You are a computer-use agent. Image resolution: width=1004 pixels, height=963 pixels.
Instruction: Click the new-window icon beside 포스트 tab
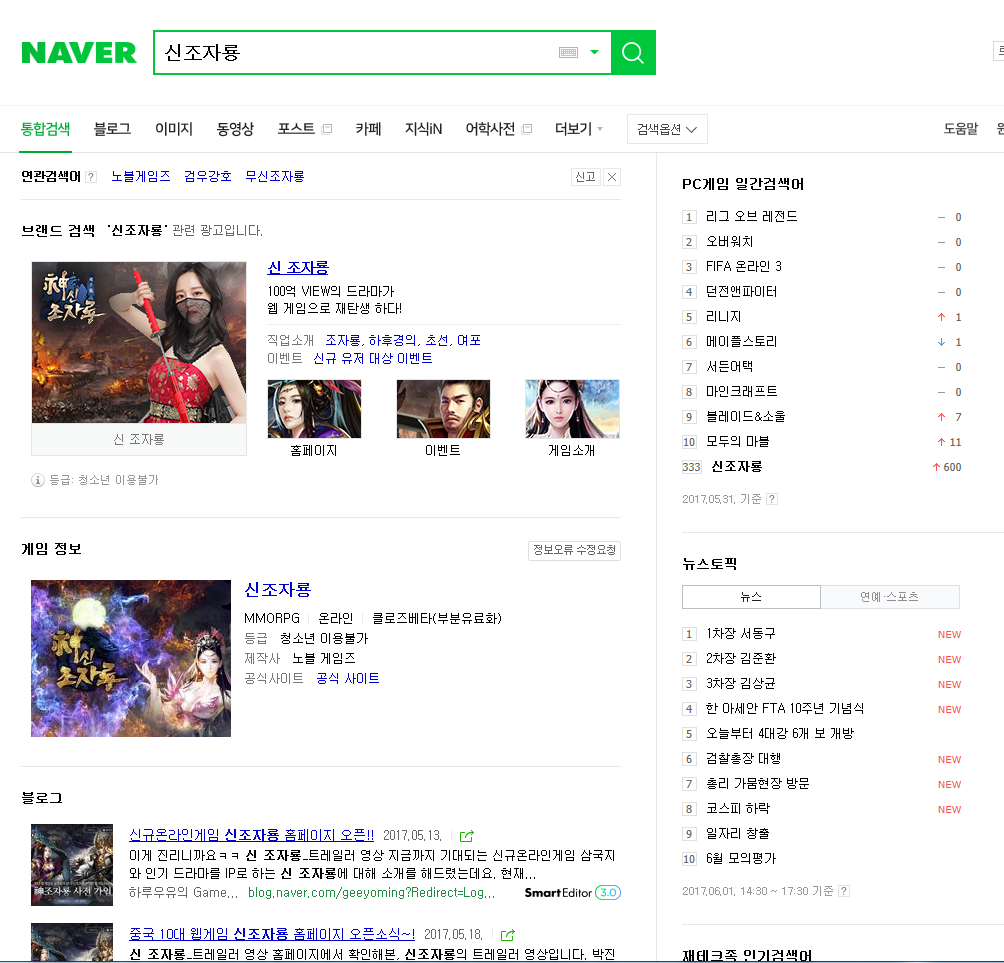(327, 129)
